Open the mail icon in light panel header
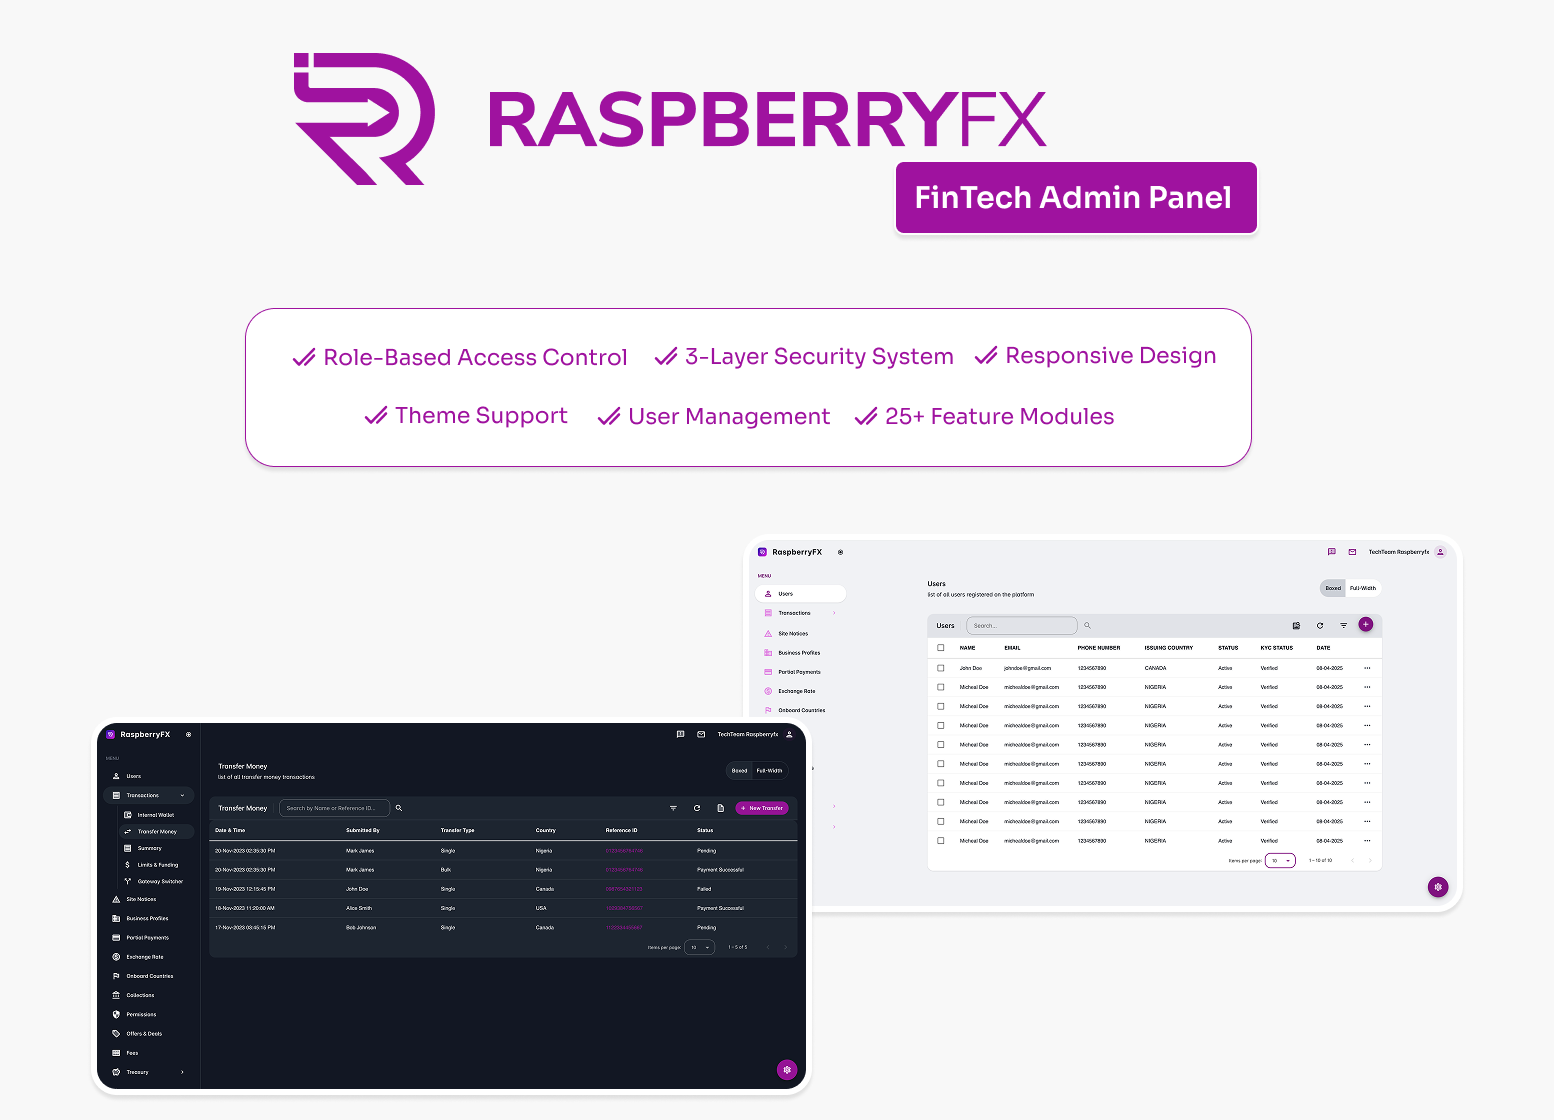 pos(1352,552)
